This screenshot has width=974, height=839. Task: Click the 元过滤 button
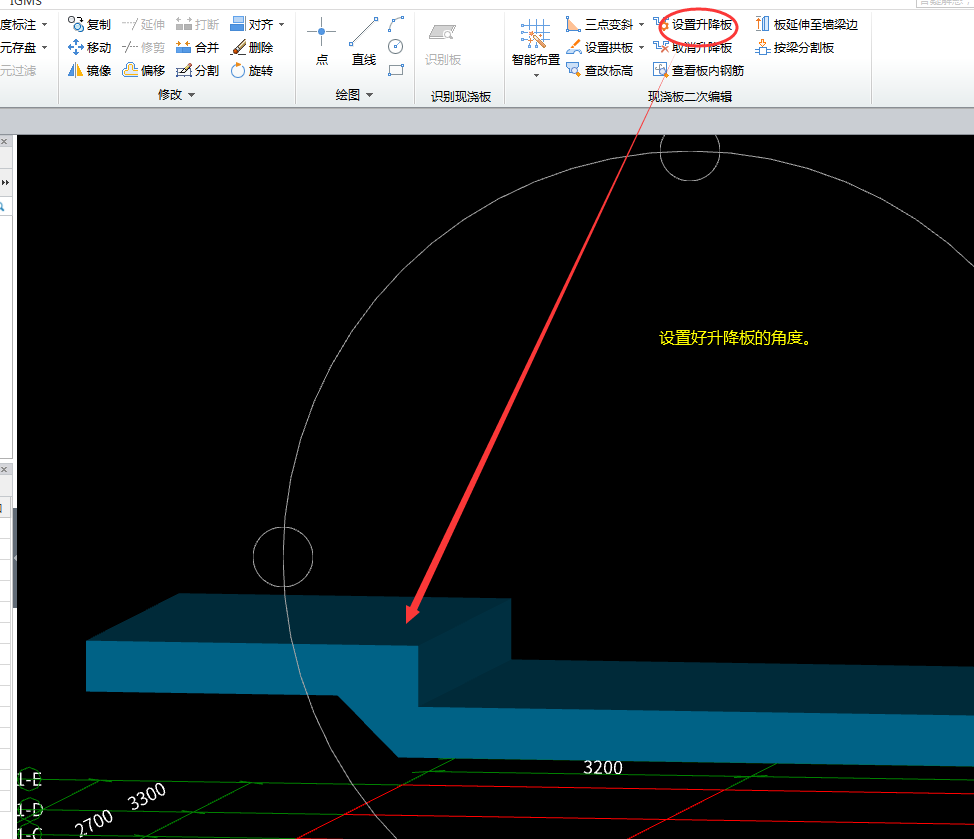(x=18, y=70)
